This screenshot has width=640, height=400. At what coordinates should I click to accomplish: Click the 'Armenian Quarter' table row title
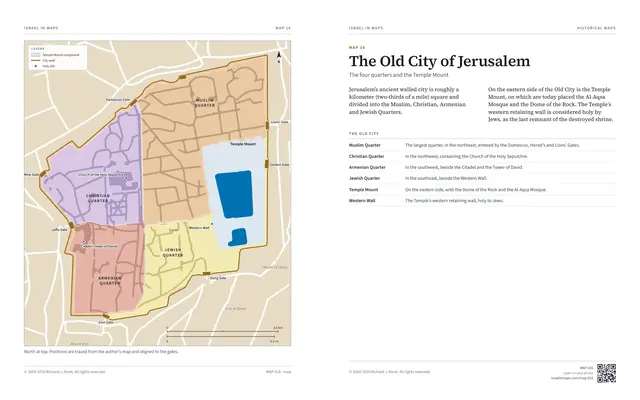pos(367,167)
